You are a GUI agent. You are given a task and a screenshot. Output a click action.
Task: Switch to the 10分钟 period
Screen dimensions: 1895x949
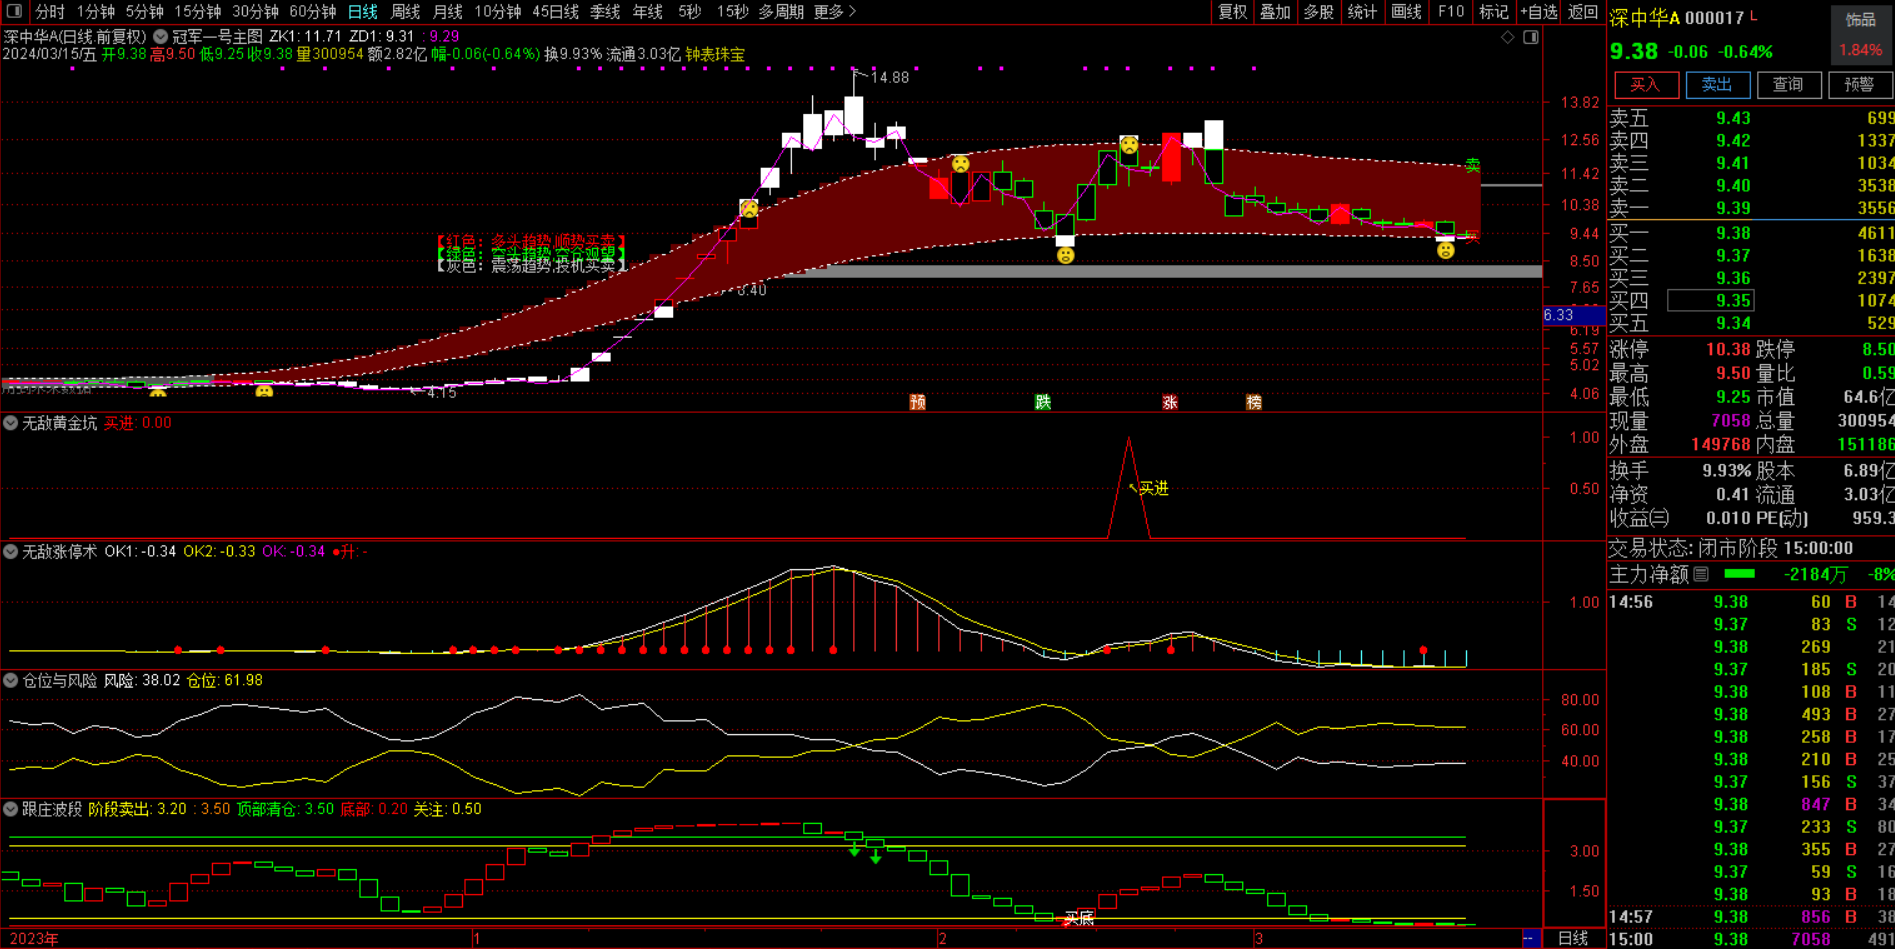pos(497,12)
